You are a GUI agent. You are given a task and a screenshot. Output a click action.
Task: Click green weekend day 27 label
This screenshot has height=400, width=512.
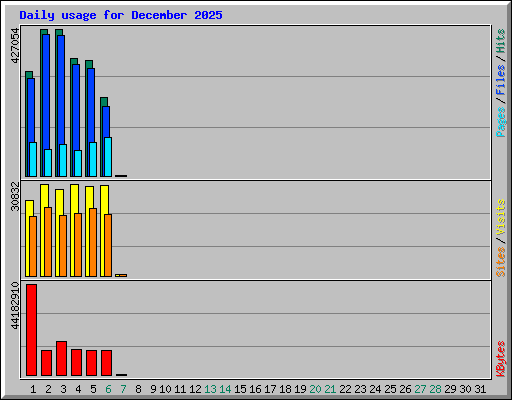pyautogui.click(x=420, y=389)
